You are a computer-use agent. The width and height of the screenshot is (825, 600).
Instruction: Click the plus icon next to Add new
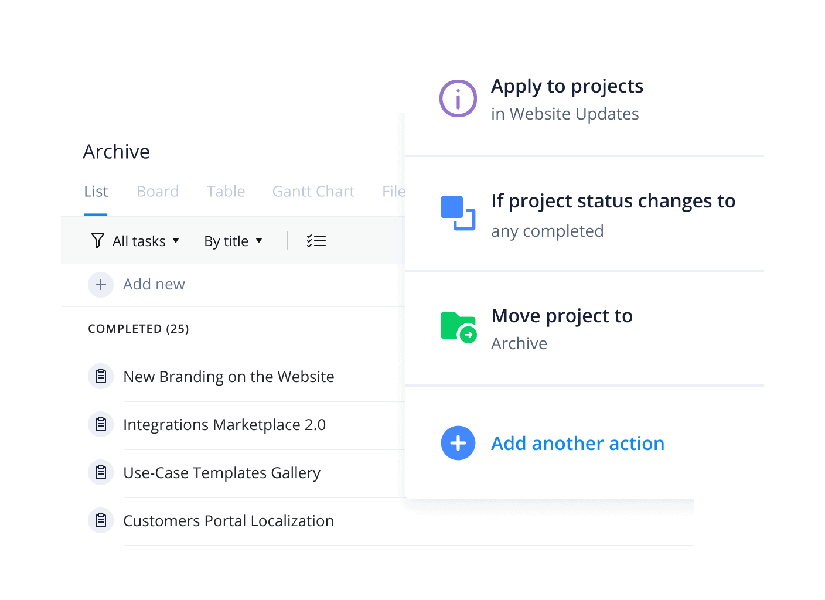coord(100,284)
